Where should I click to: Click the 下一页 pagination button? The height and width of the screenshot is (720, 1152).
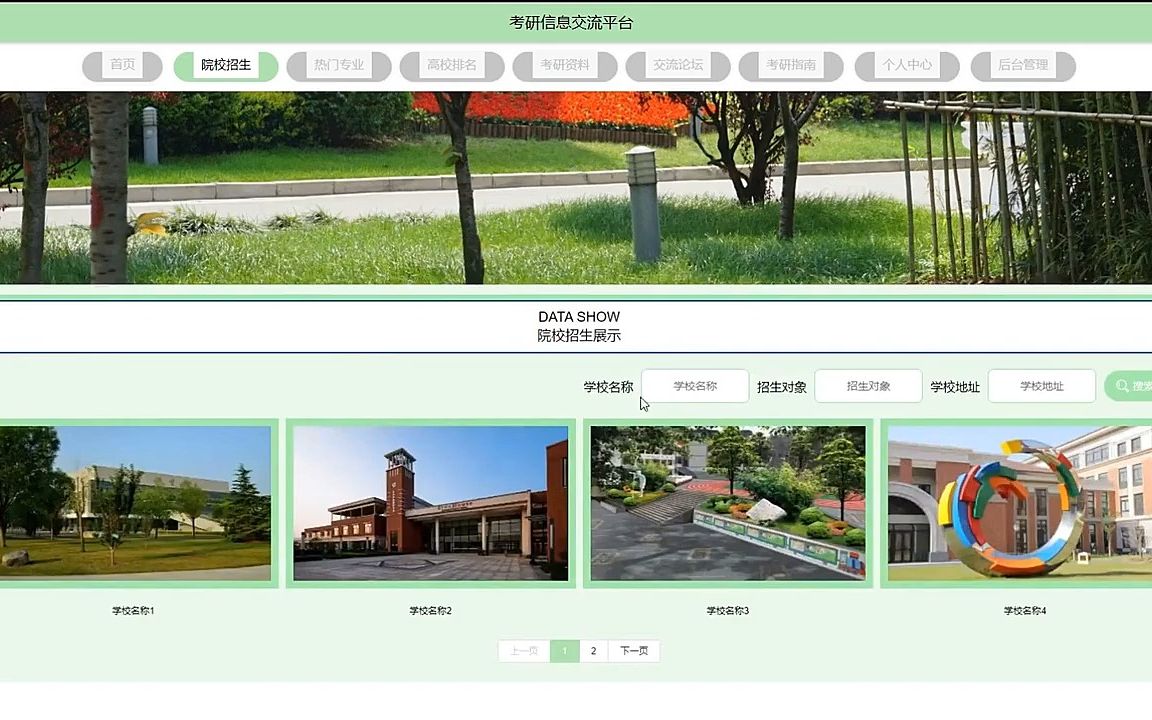click(x=634, y=650)
